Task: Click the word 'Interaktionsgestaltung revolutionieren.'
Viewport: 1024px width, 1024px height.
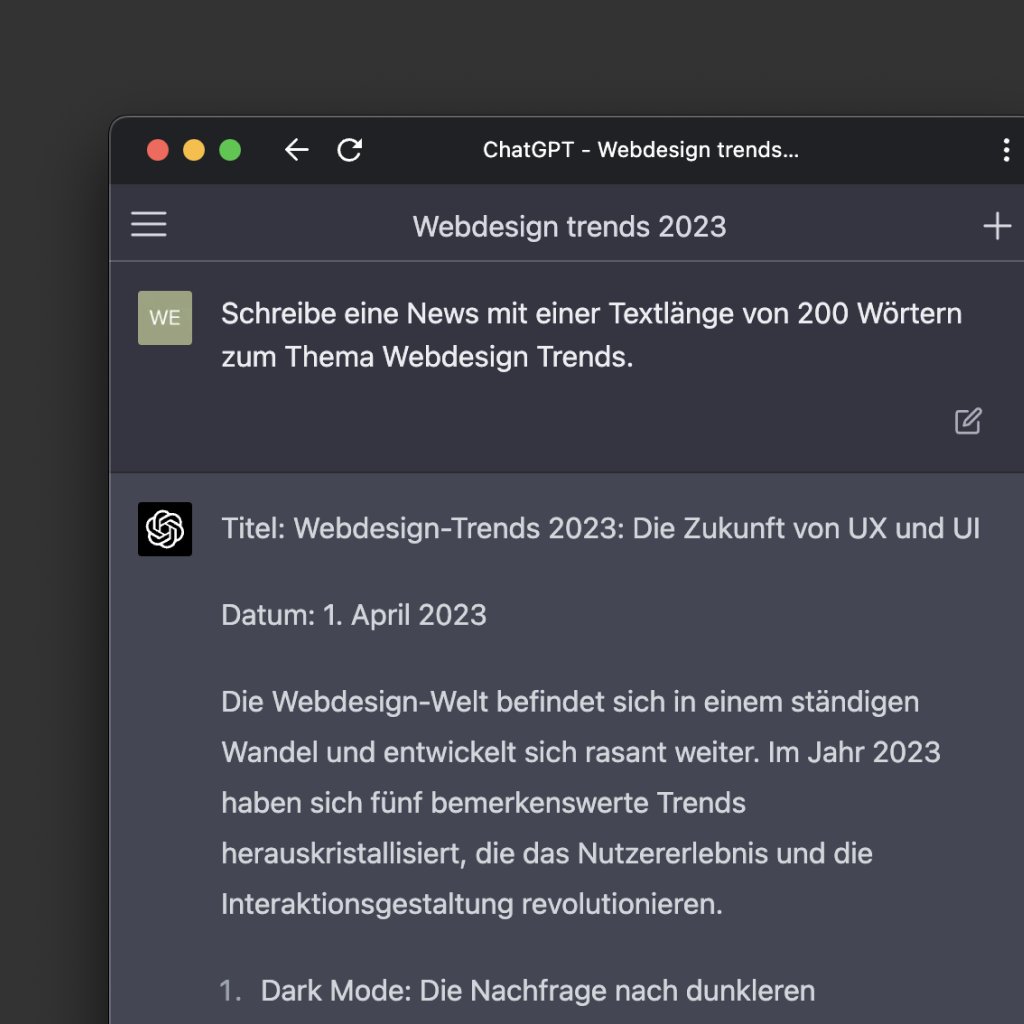Action: coord(472,904)
